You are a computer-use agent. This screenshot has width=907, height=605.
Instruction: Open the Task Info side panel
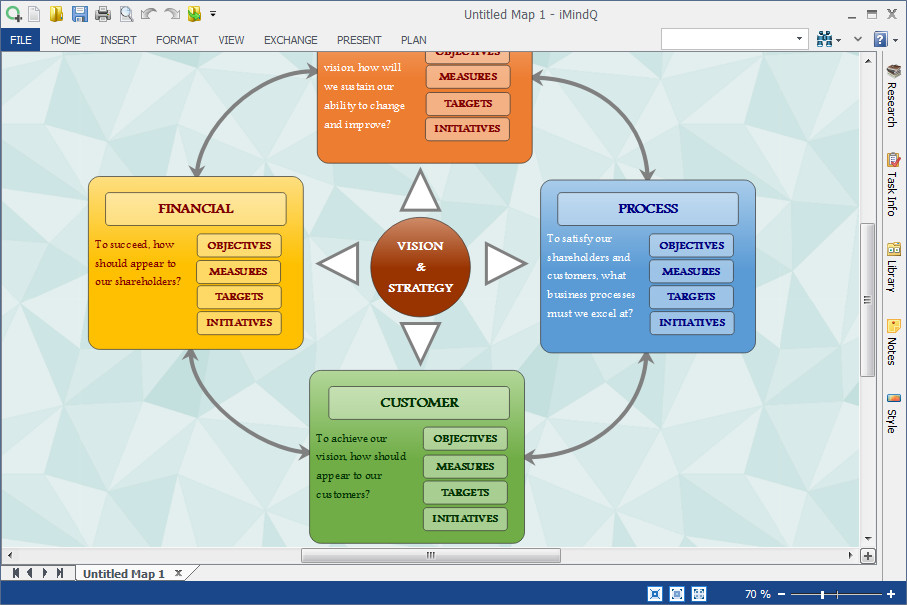coord(893,184)
